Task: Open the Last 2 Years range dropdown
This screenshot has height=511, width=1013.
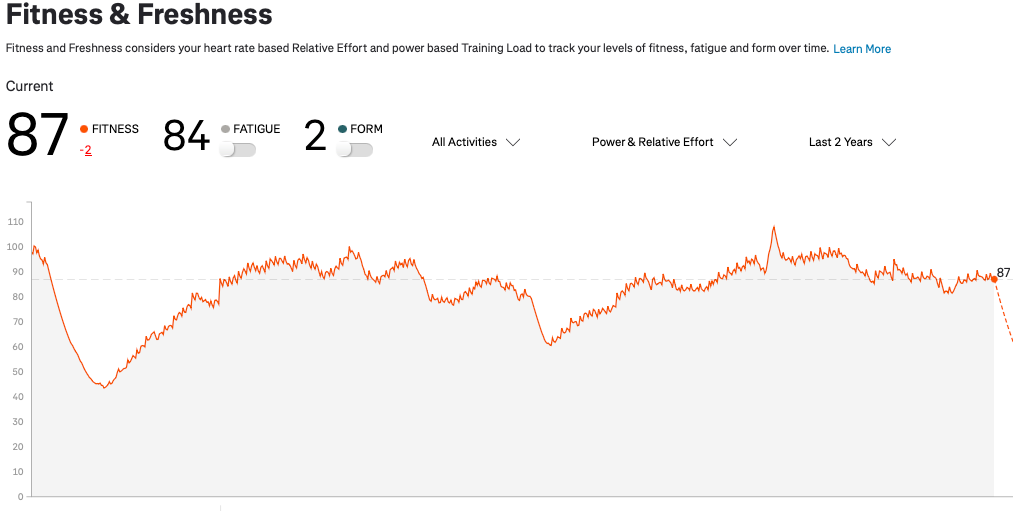Action: point(852,142)
